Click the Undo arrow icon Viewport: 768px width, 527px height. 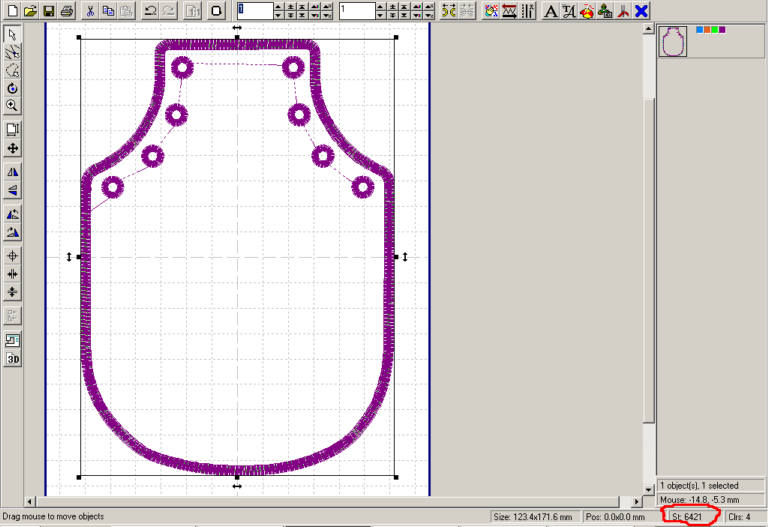150,11
